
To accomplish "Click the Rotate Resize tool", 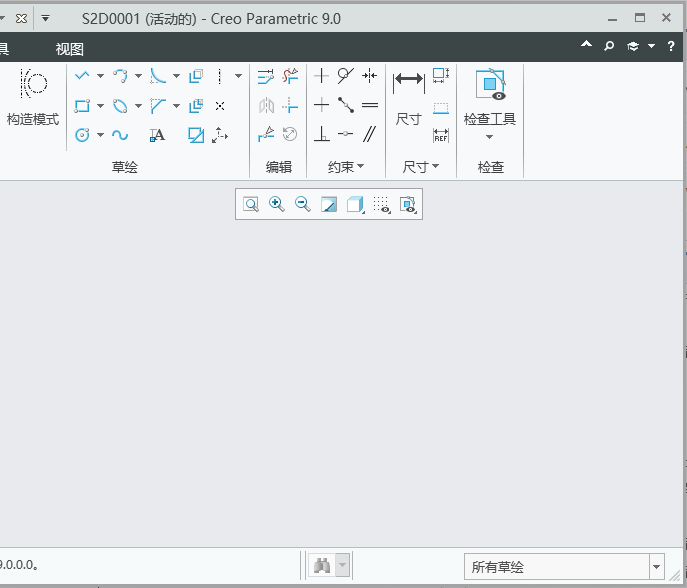I will point(290,134).
